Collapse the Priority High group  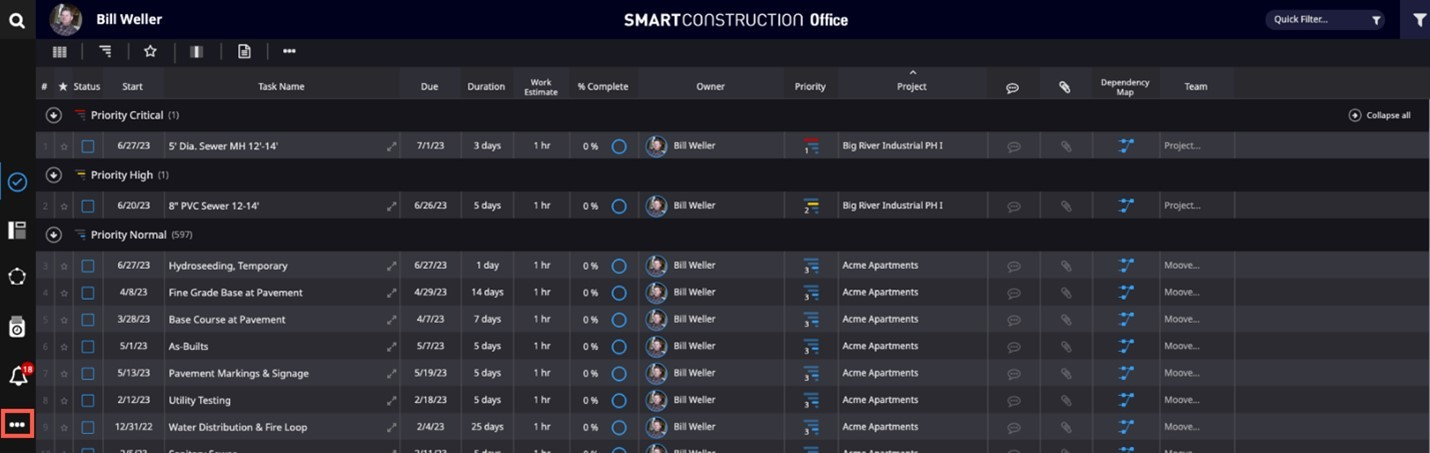click(54, 175)
